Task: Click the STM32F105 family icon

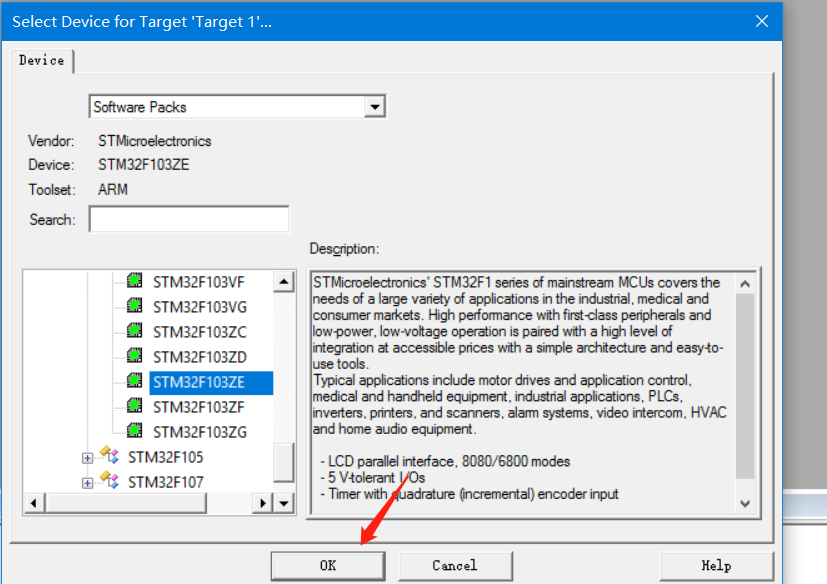Action: pyautogui.click(x=110, y=455)
